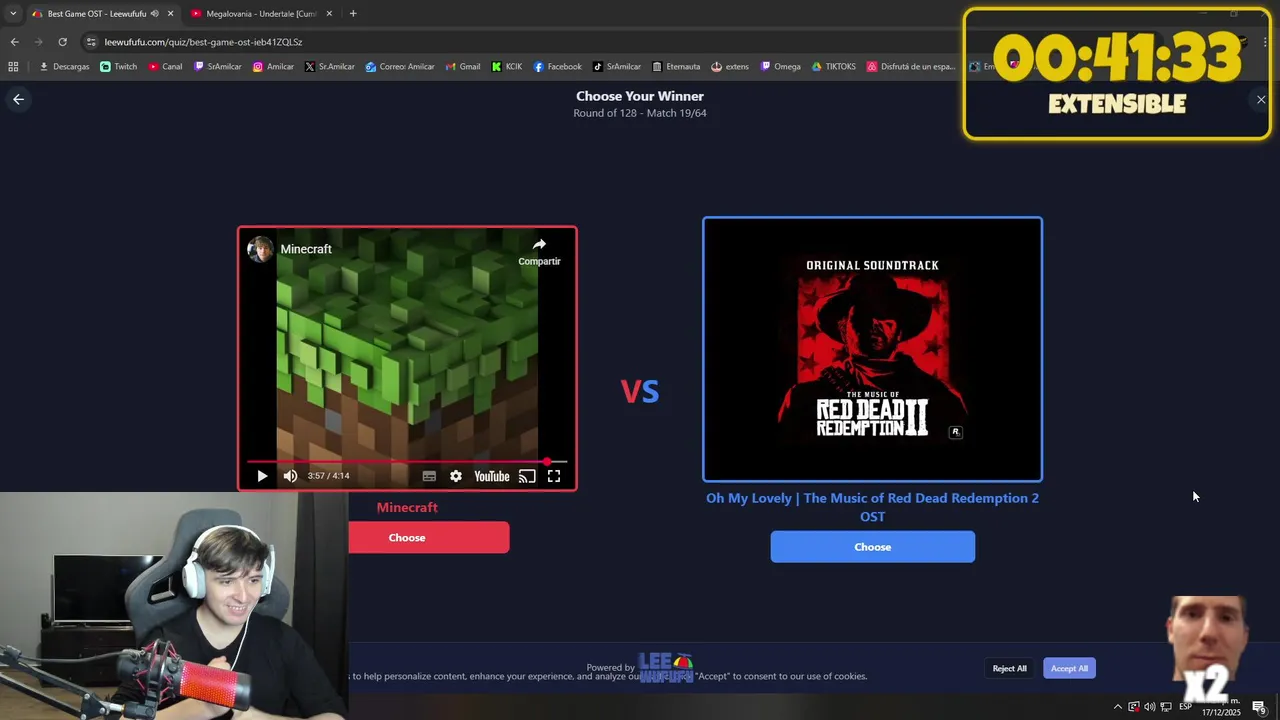
Task: Open the KCIK bookmark
Action: (x=507, y=67)
